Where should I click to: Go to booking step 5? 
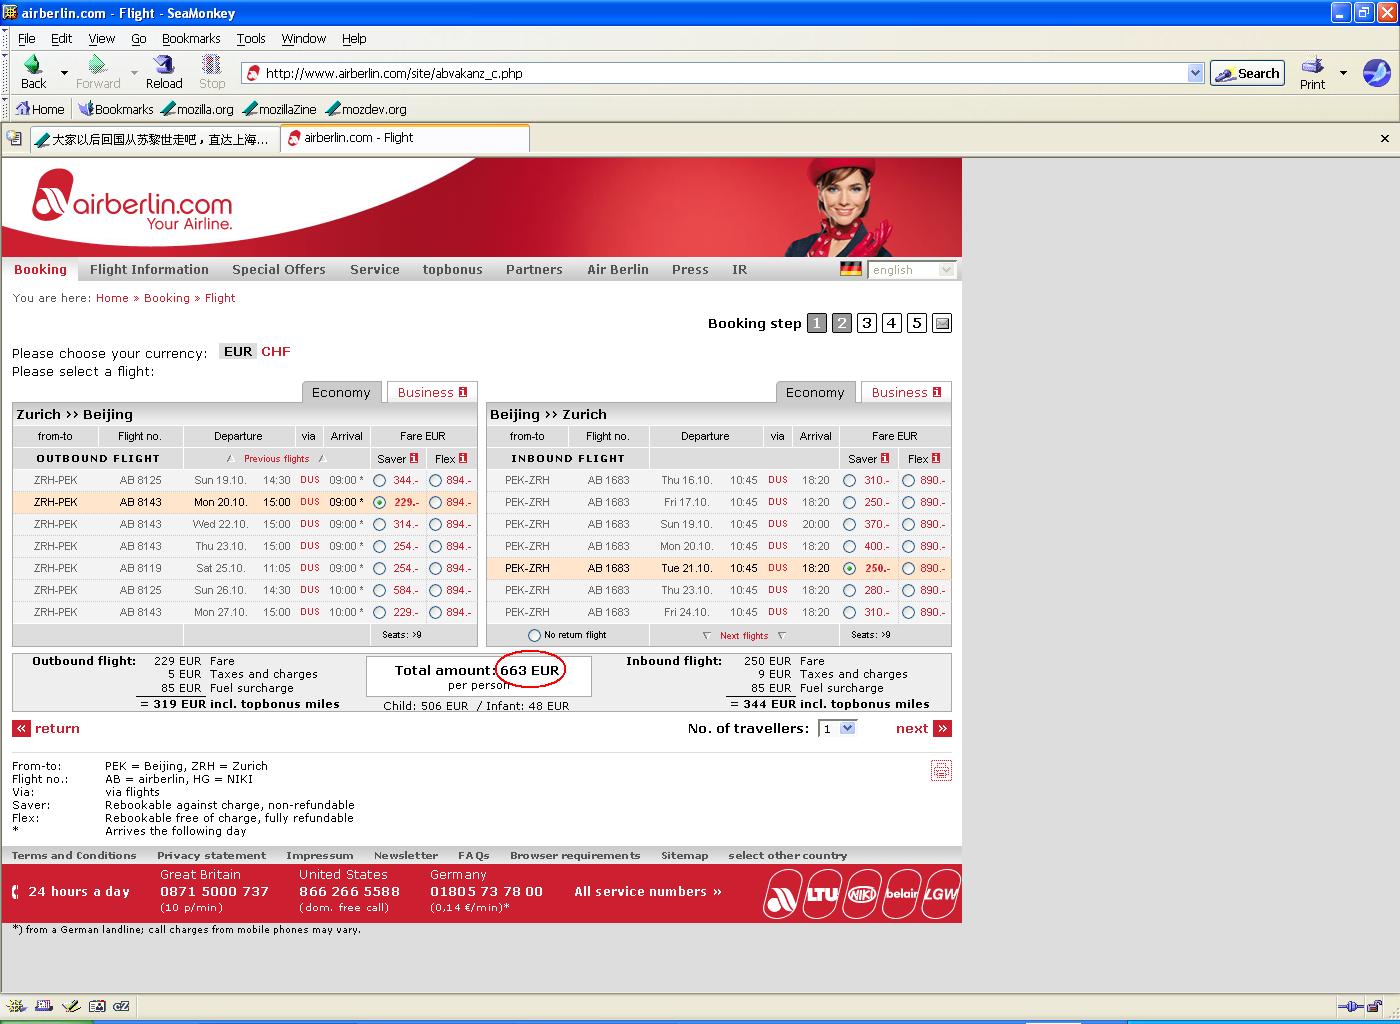point(917,323)
